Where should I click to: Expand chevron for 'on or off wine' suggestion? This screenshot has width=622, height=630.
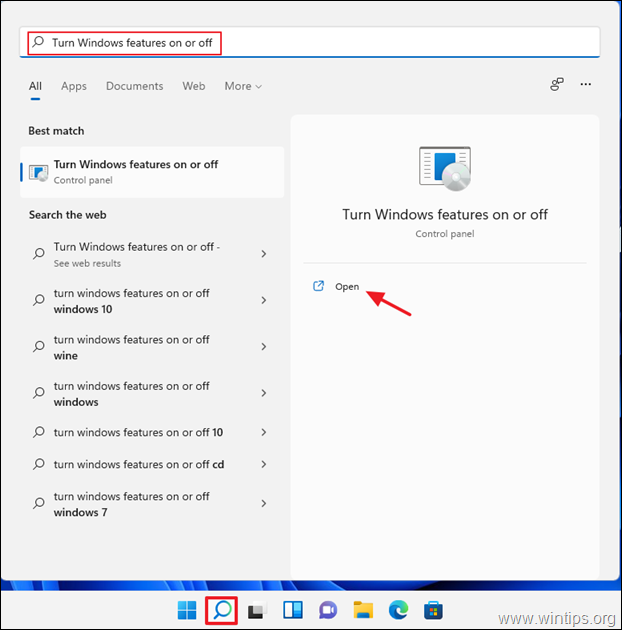pos(264,346)
